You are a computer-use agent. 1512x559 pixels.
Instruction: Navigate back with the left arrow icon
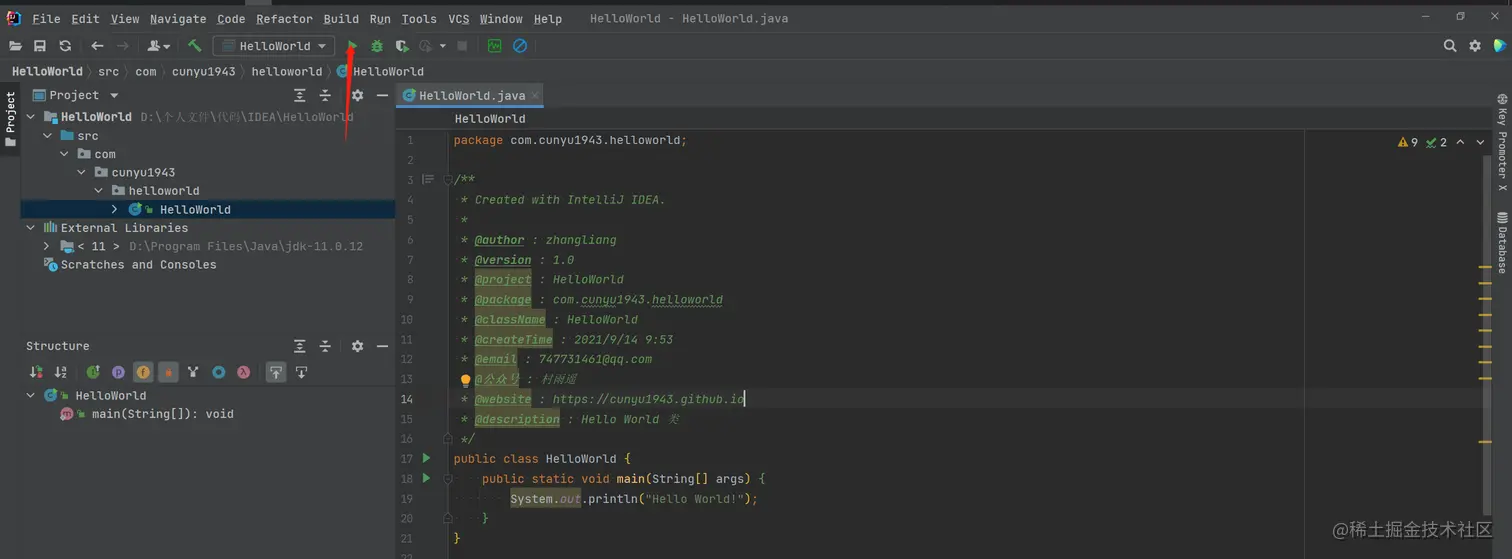tap(97, 46)
